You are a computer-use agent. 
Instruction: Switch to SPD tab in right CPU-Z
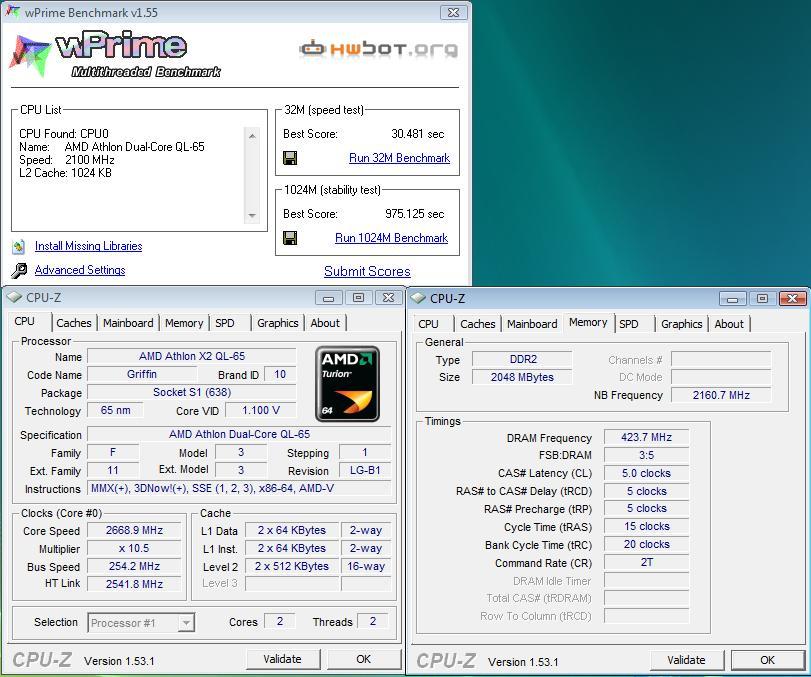pyautogui.click(x=628, y=324)
